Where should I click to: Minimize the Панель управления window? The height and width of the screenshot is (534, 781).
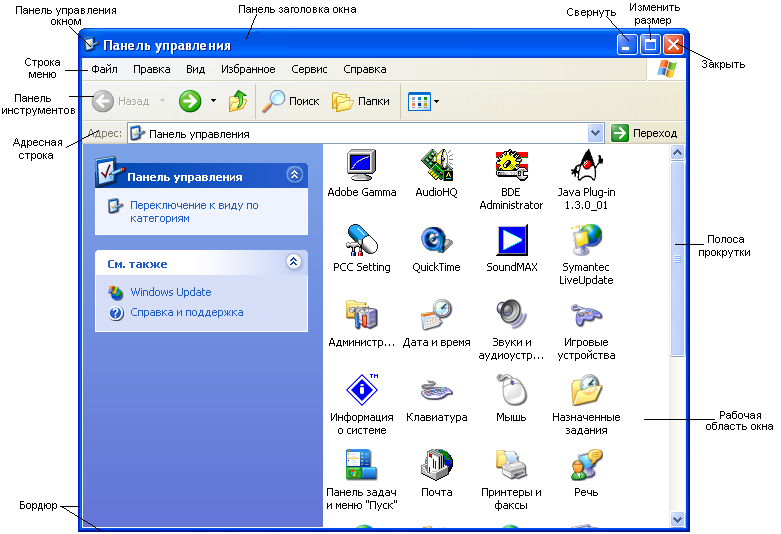point(627,45)
